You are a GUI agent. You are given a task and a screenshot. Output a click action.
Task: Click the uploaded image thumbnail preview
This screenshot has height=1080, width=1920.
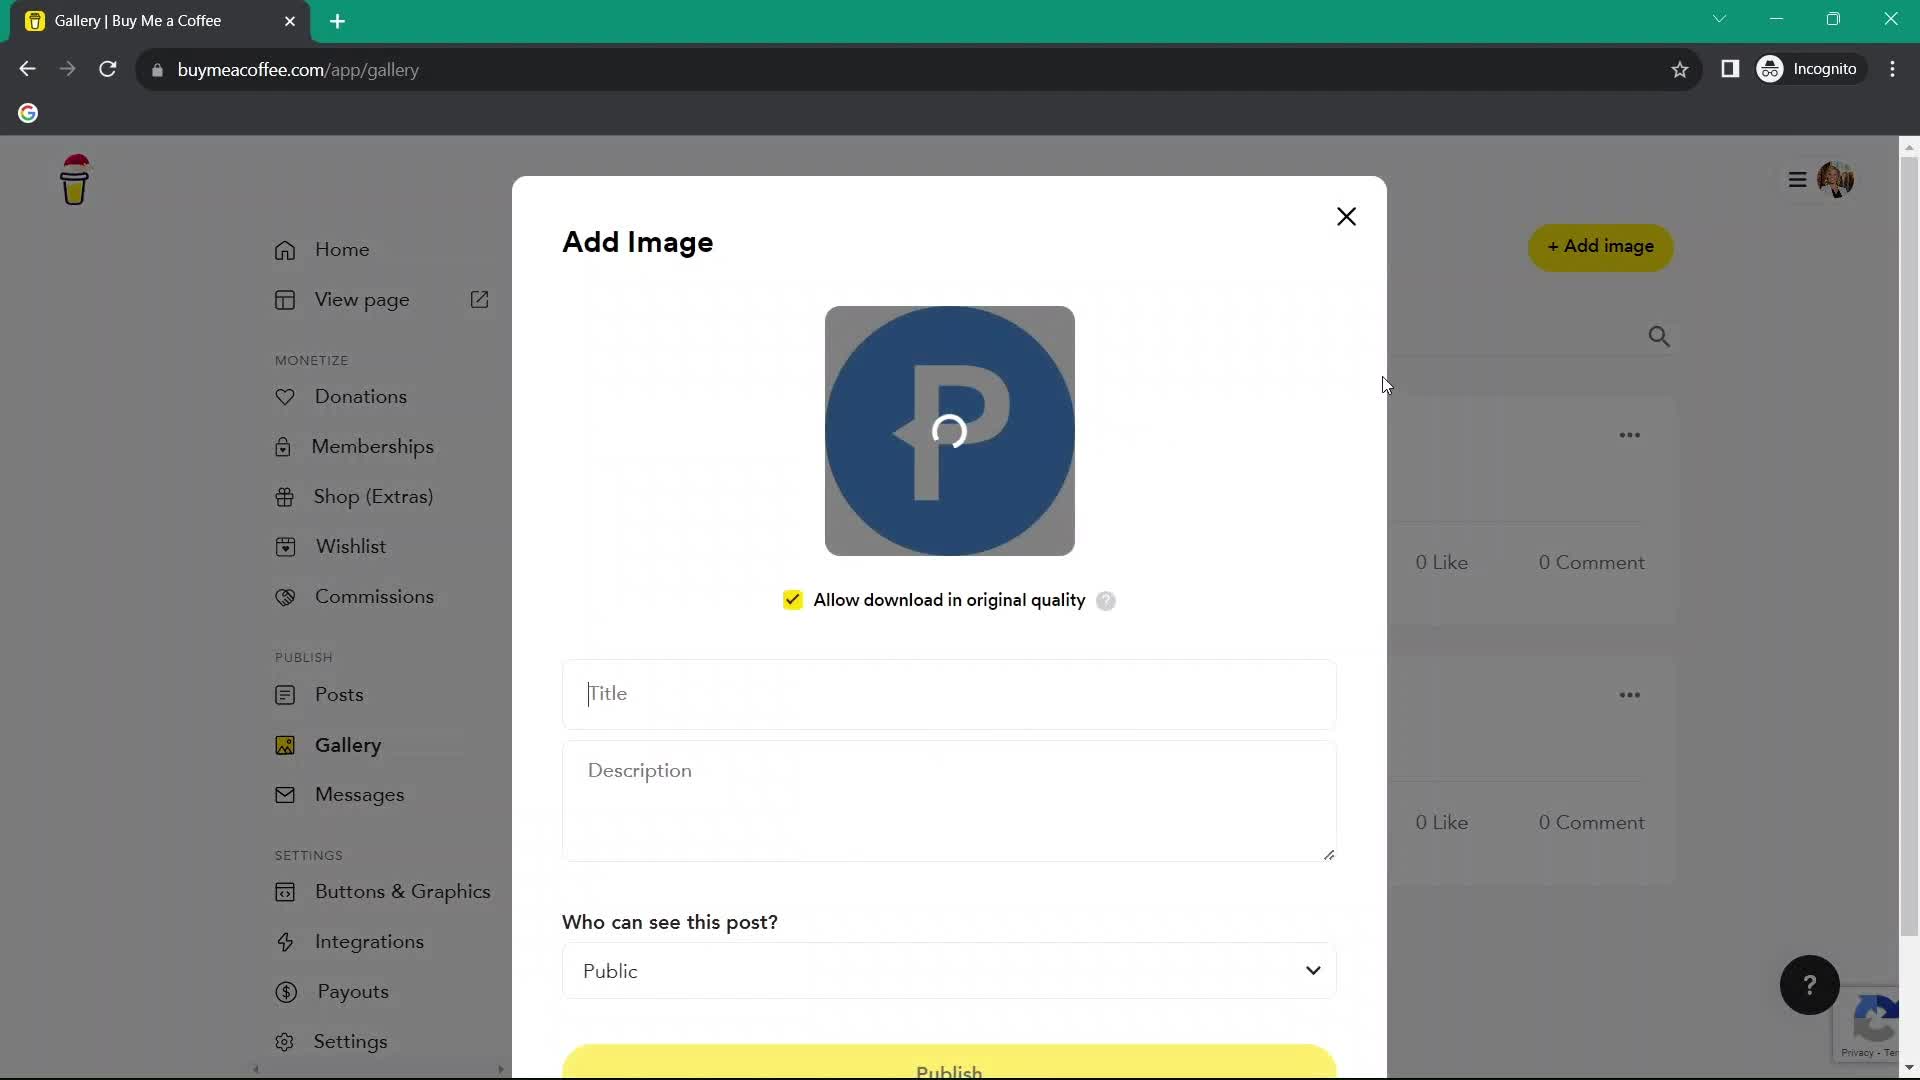click(x=949, y=431)
